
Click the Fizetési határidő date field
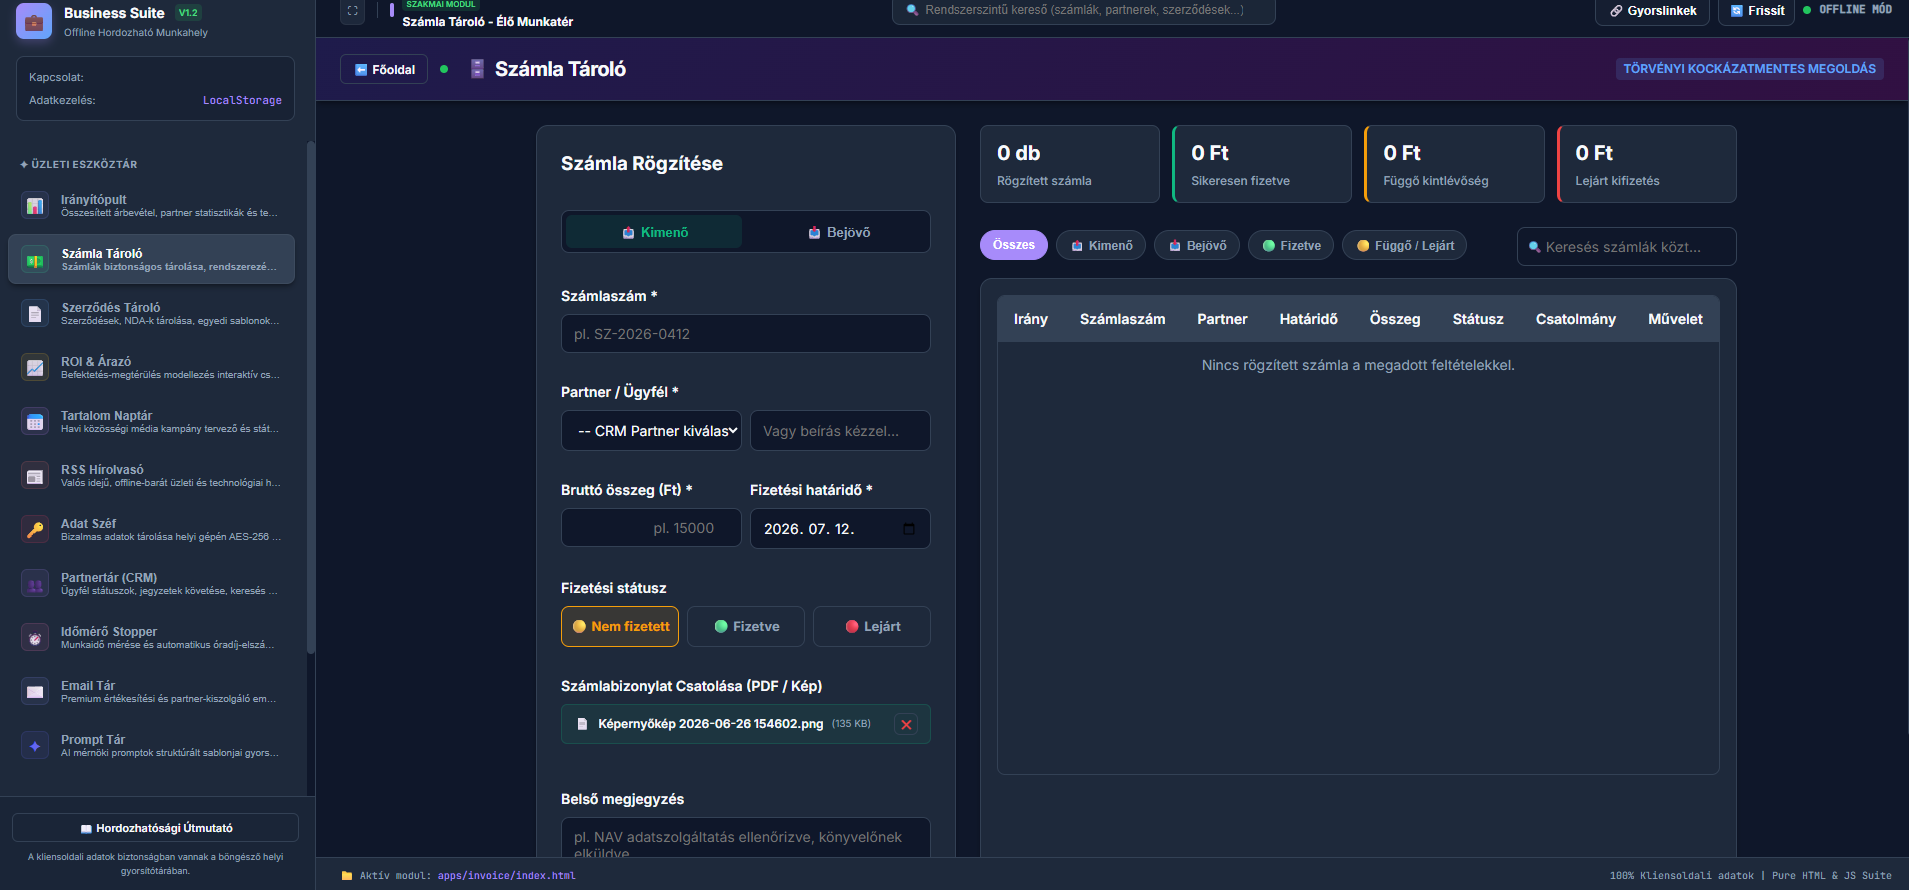[840, 528]
